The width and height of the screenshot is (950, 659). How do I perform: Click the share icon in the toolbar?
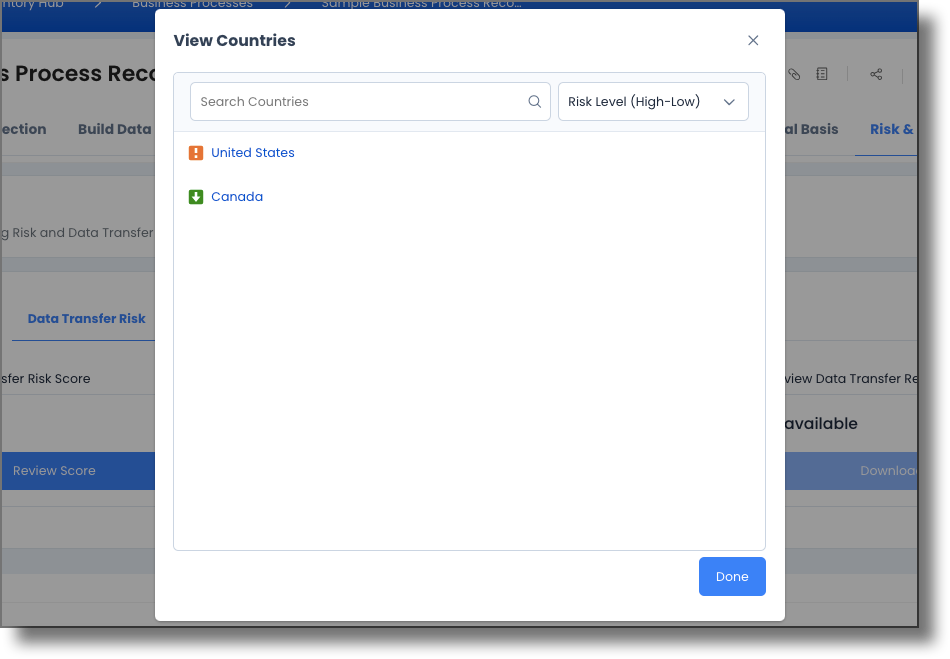tap(876, 73)
